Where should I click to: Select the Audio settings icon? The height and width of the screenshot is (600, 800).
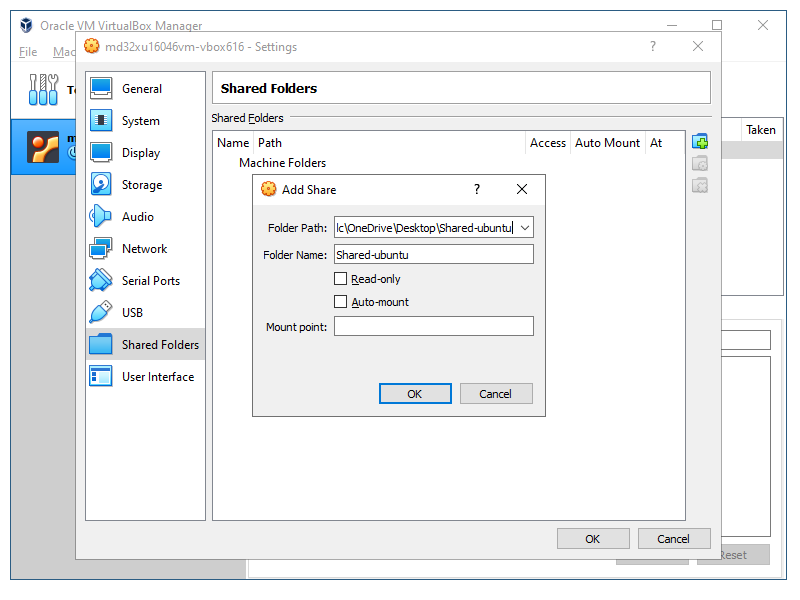101,216
